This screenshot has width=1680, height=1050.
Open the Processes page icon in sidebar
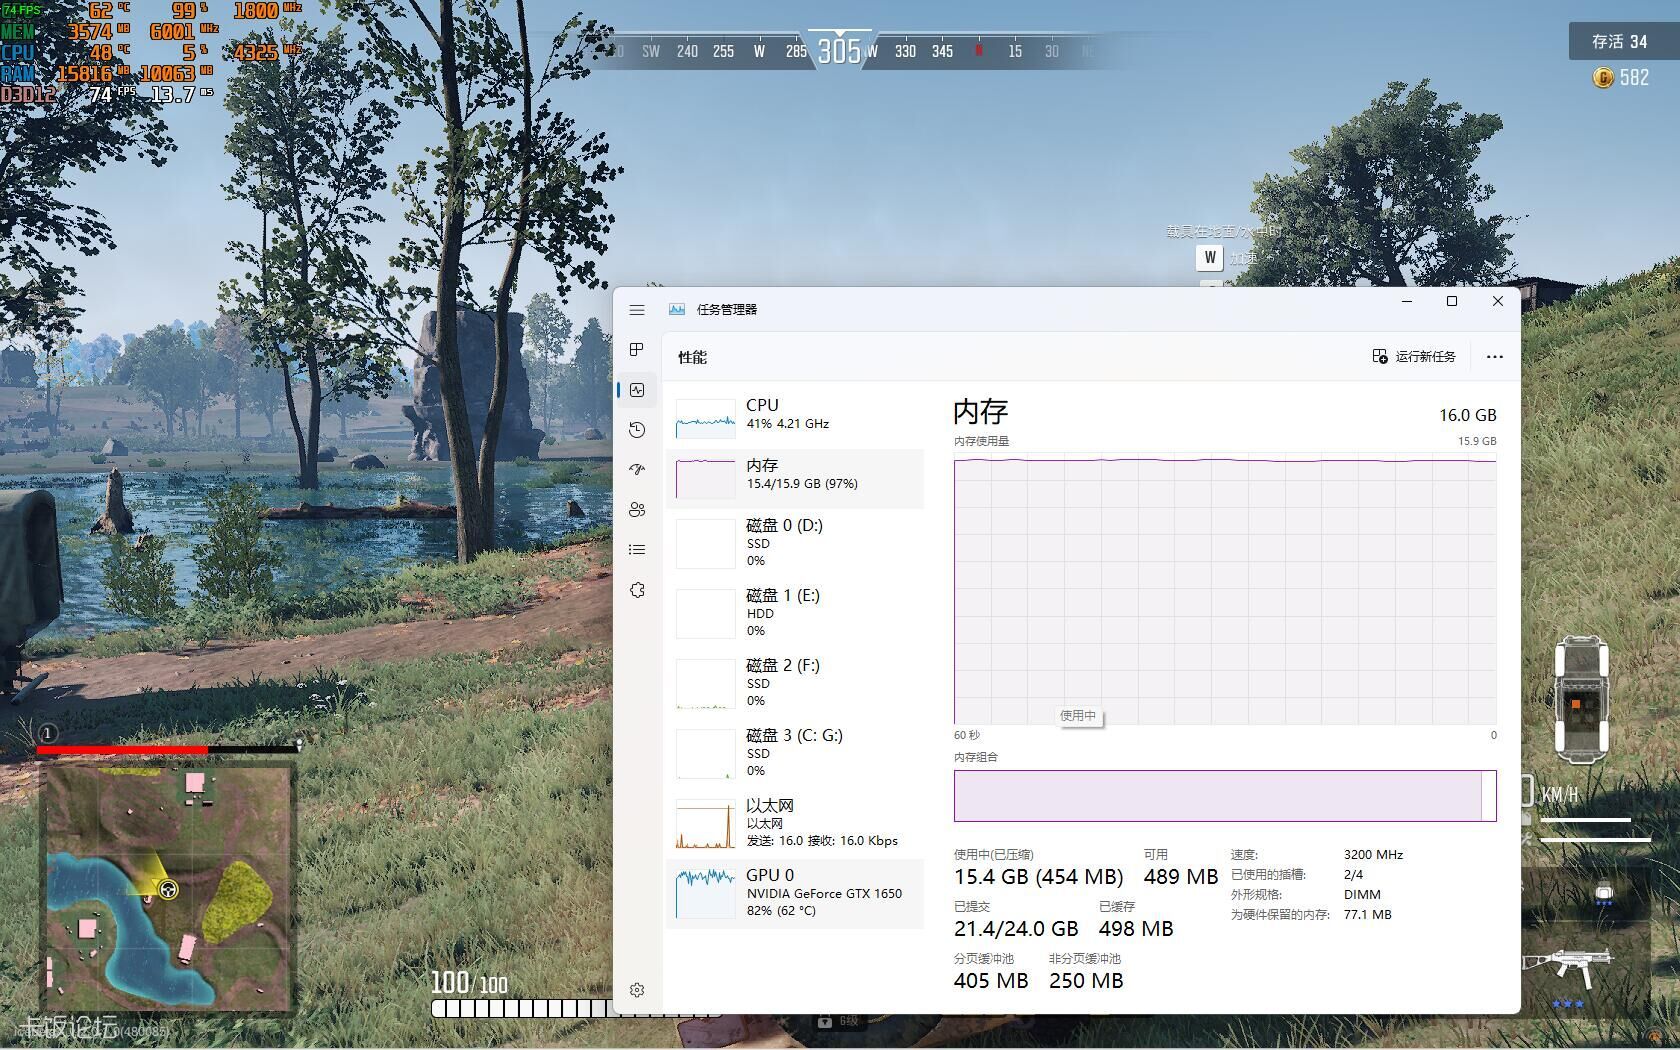click(x=637, y=349)
